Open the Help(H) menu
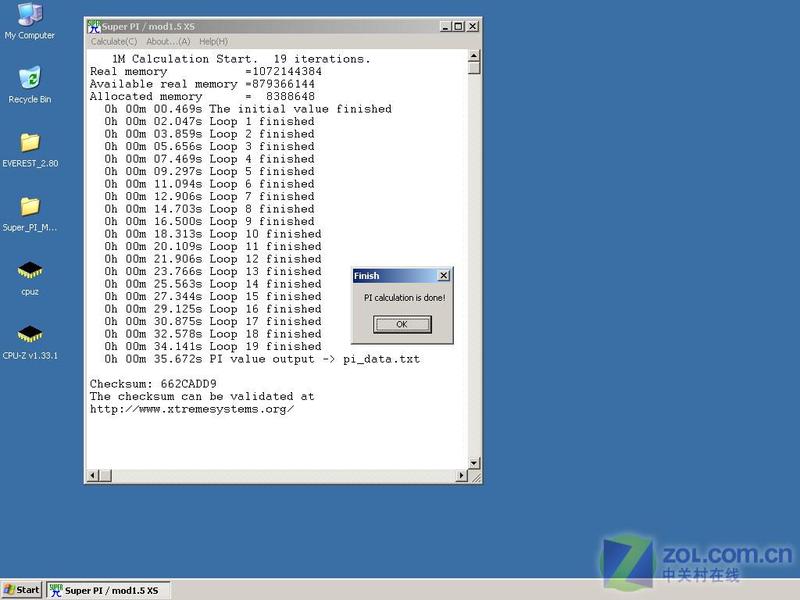This screenshot has width=800, height=600. point(213,41)
